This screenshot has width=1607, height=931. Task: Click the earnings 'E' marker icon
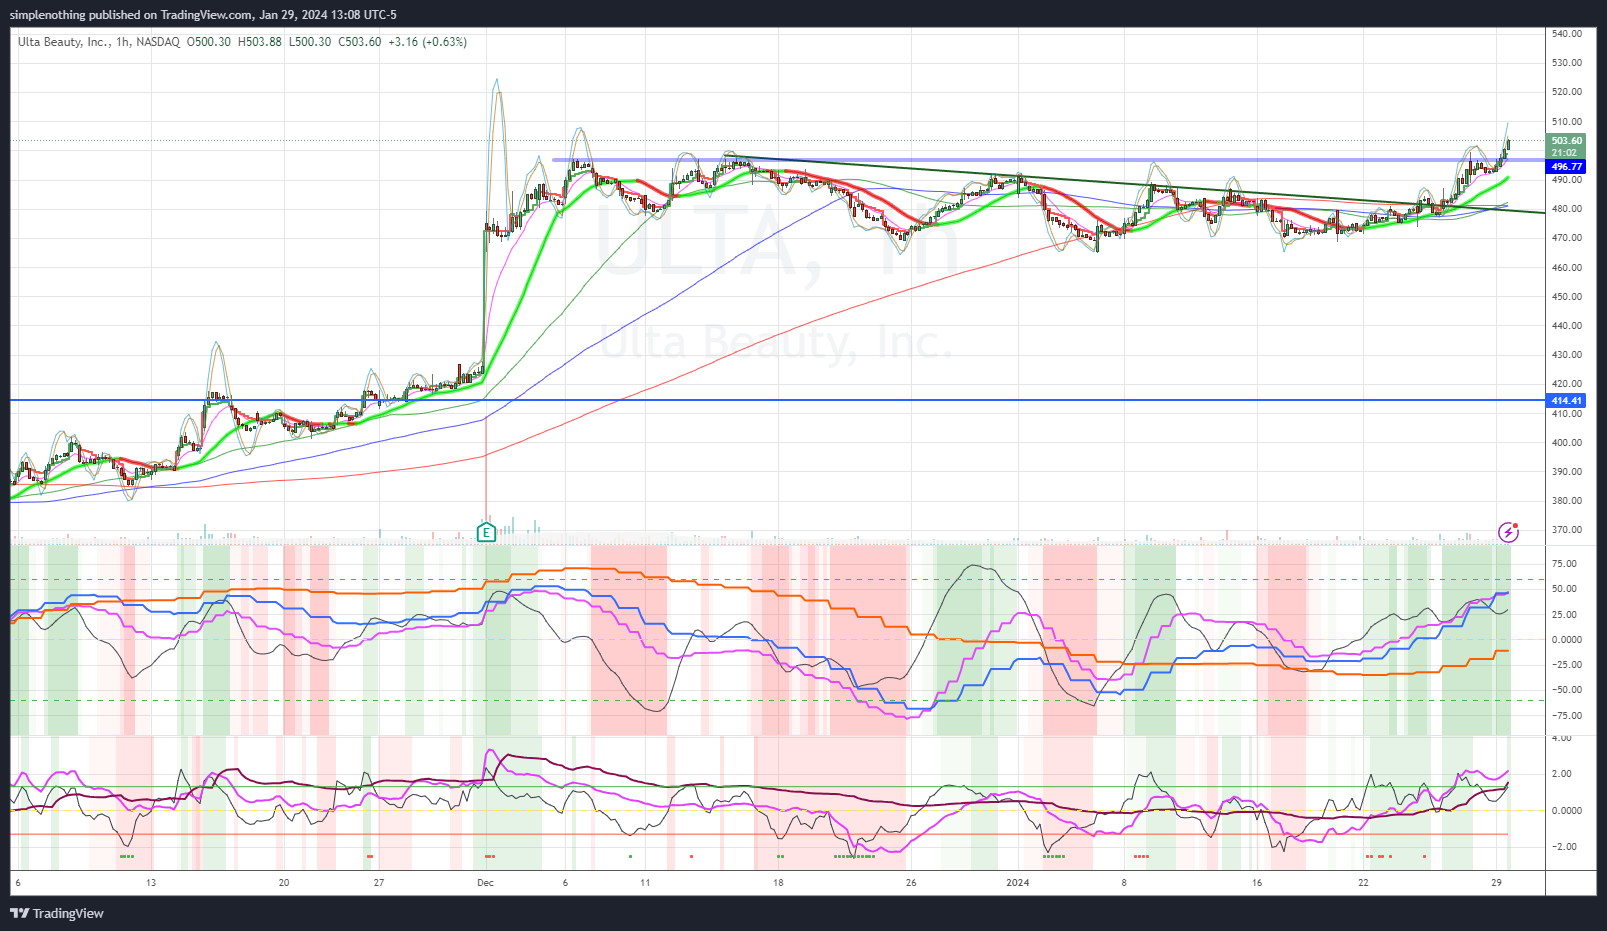click(x=486, y=533)
